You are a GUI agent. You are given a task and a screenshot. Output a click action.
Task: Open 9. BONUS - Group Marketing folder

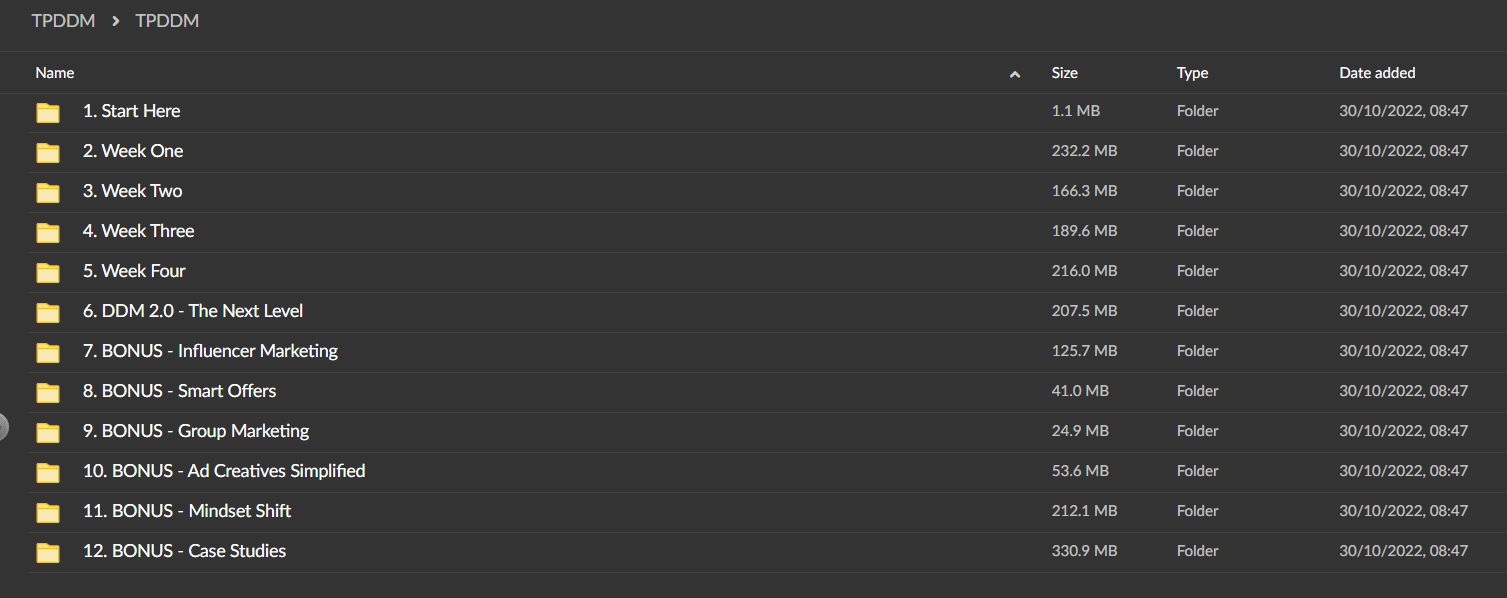(x=196, y=431)
